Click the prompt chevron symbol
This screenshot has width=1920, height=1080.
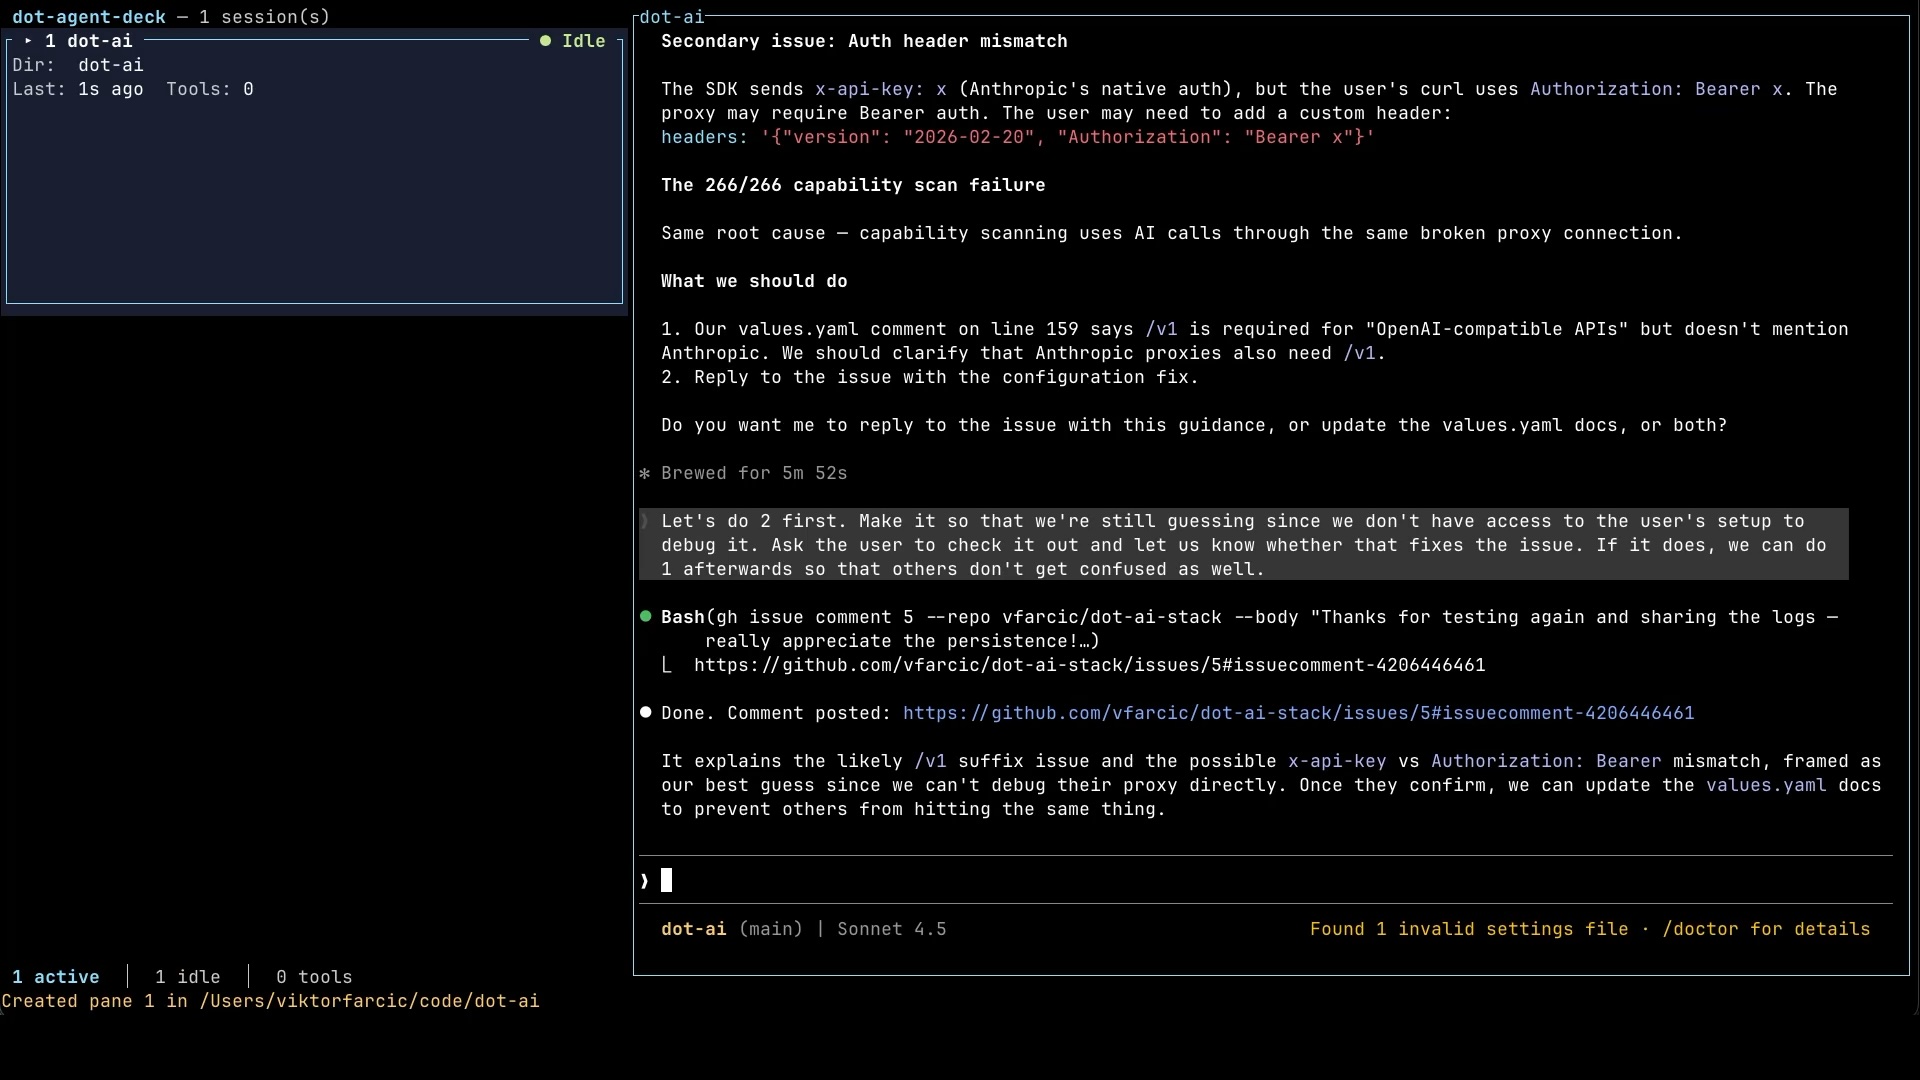click(x=645, y=881)
